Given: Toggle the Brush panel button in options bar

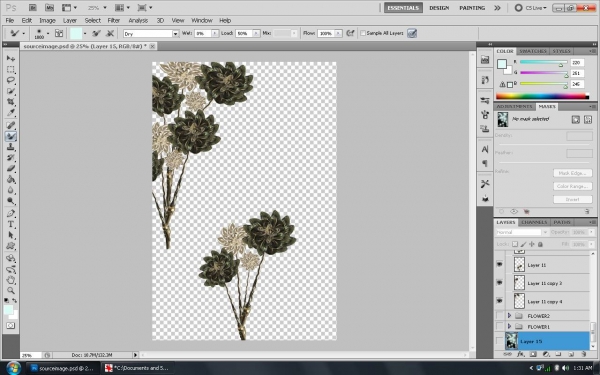Looking at the screenshot, I should pos(59,33).
